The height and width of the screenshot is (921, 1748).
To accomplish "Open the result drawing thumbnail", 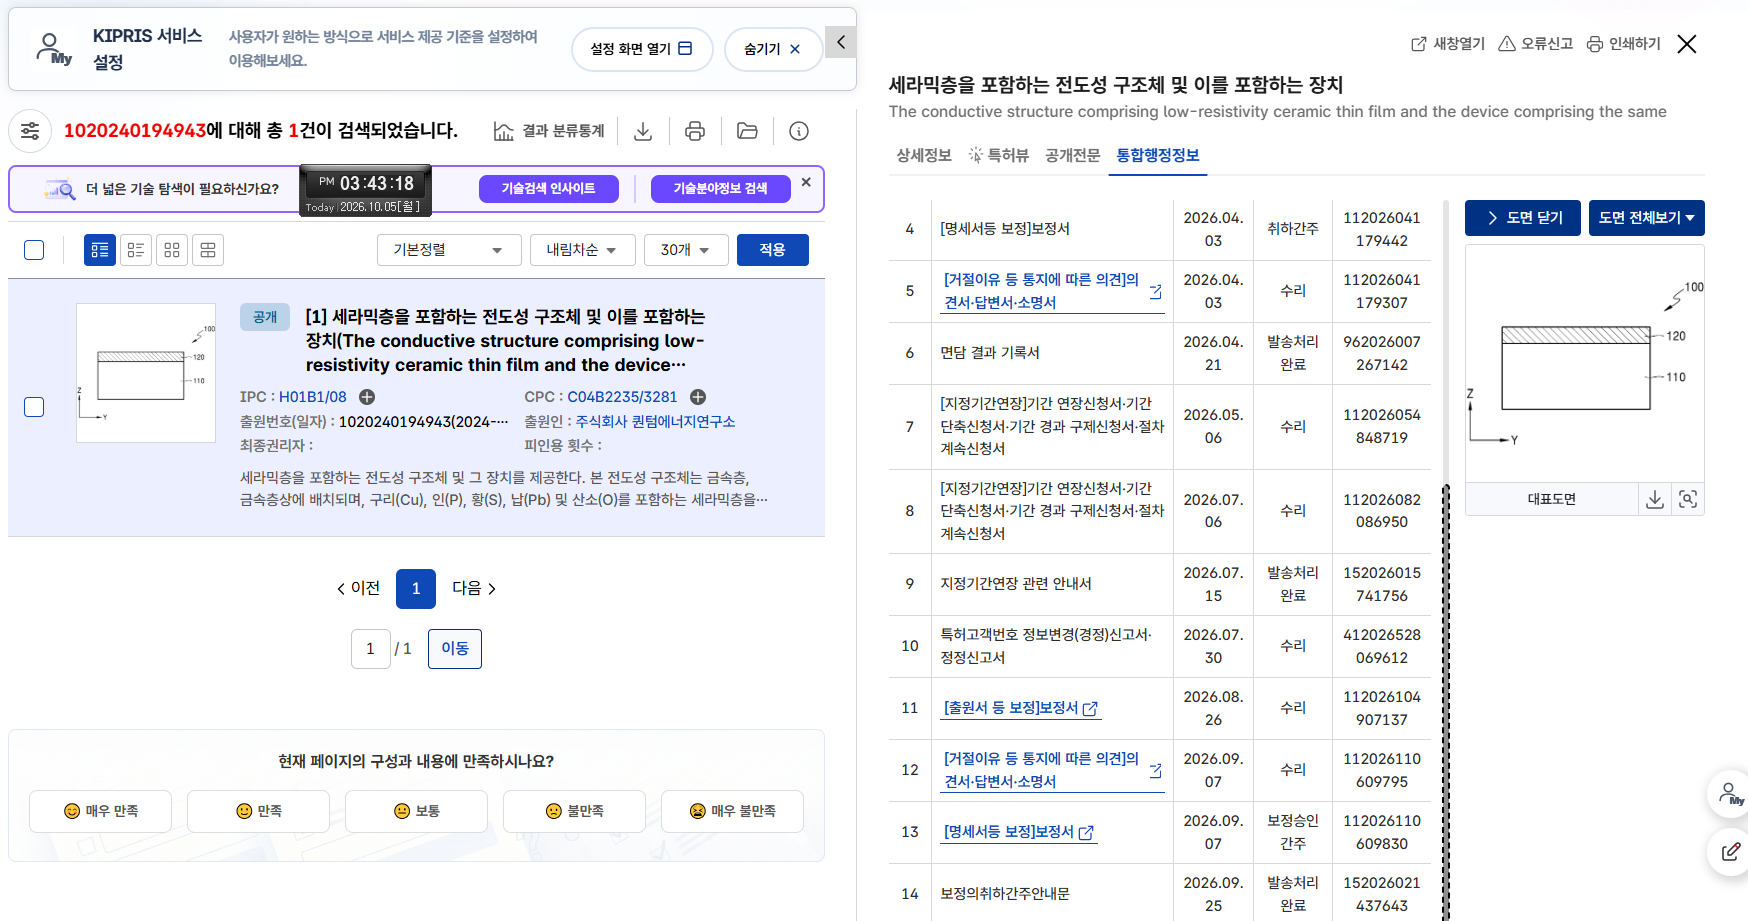I will [146, 373].
